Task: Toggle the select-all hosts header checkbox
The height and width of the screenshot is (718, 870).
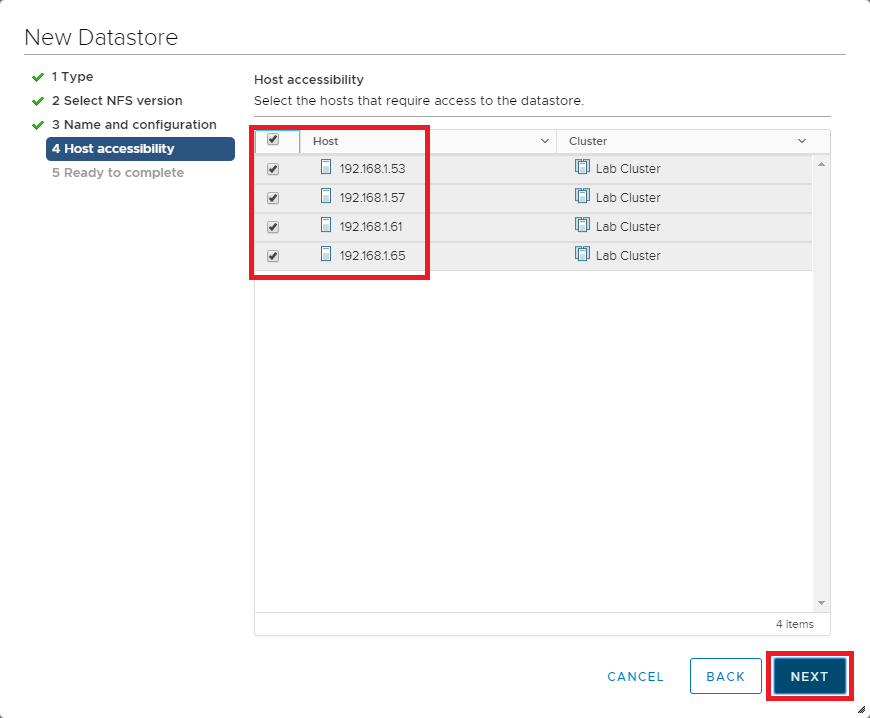Action: coord(273,140)
